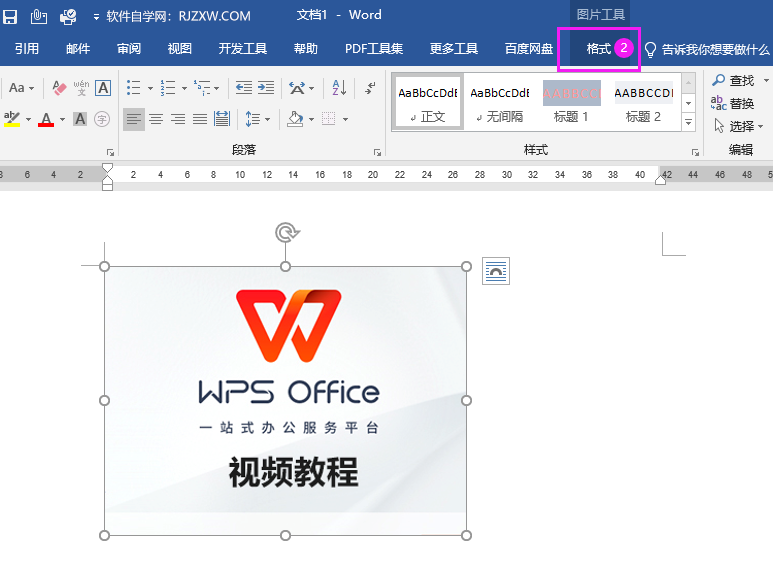Screen dimensions: 773x567
Task: Open the 样式 pane dialog launcher
Action: 695,152
